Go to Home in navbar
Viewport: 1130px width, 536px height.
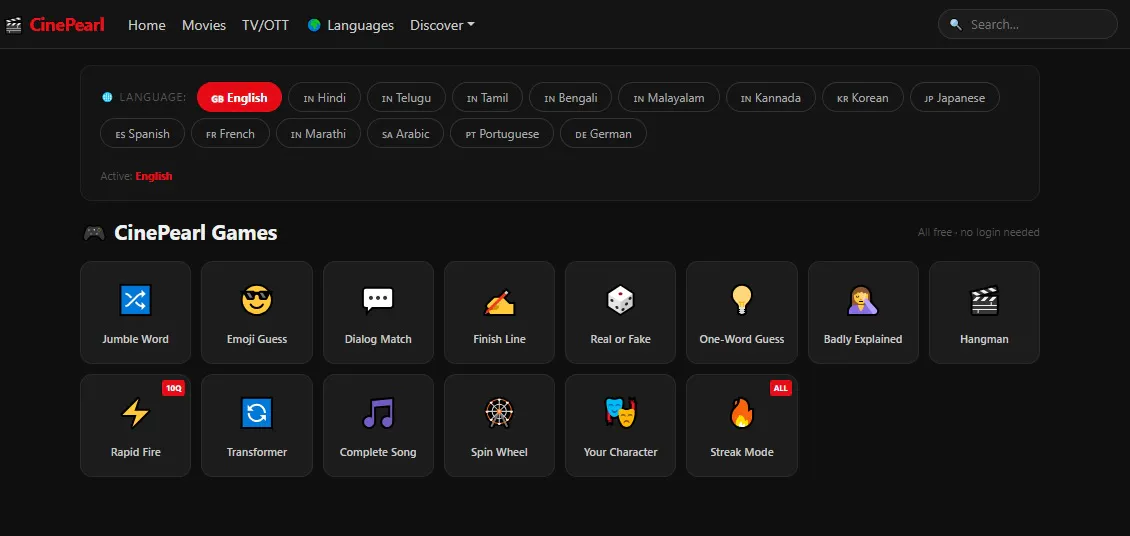147,25
